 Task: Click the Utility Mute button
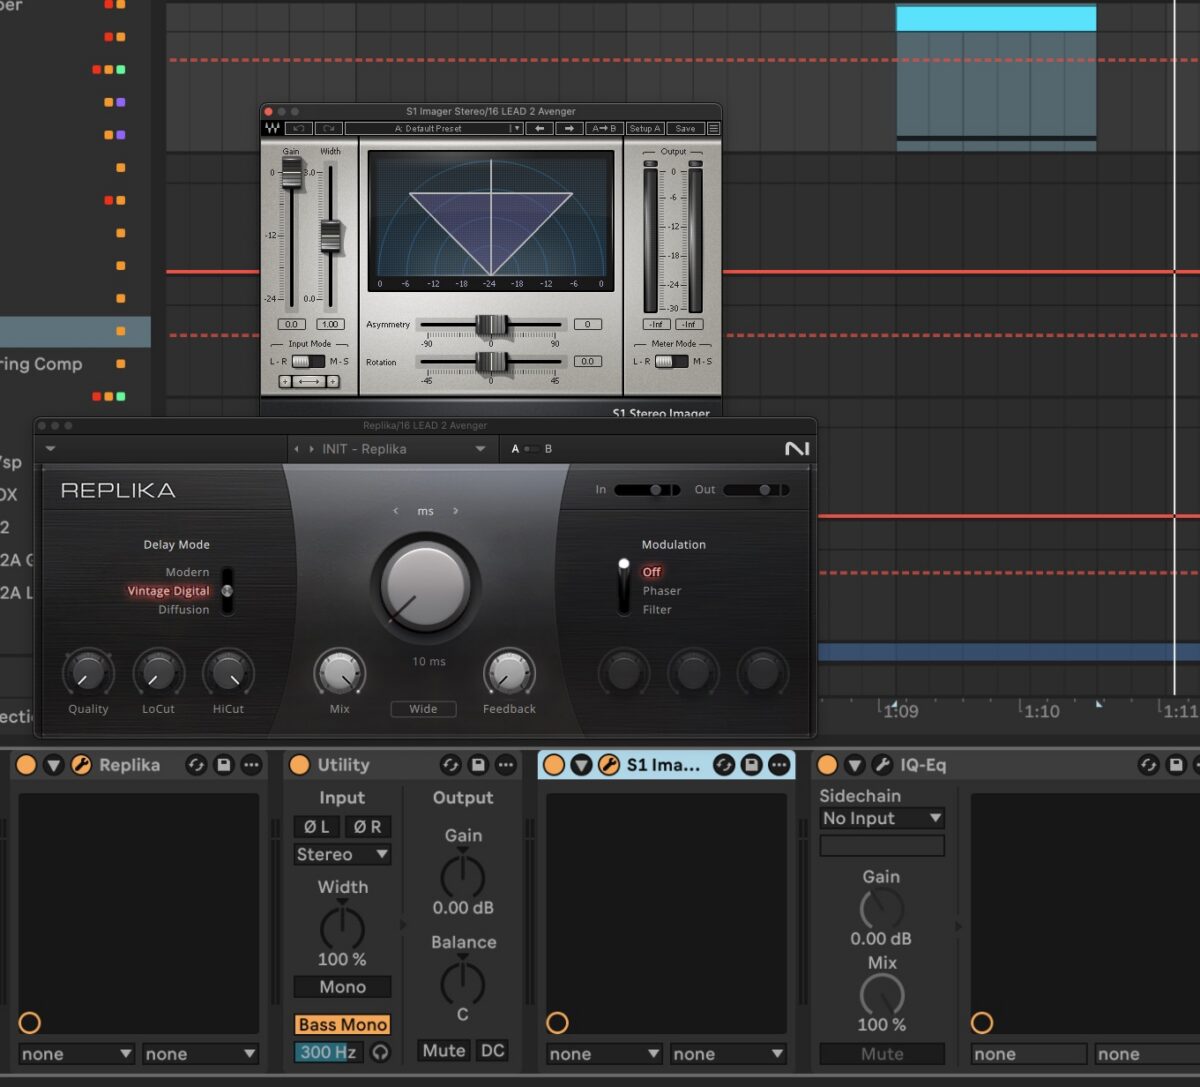444,1051
